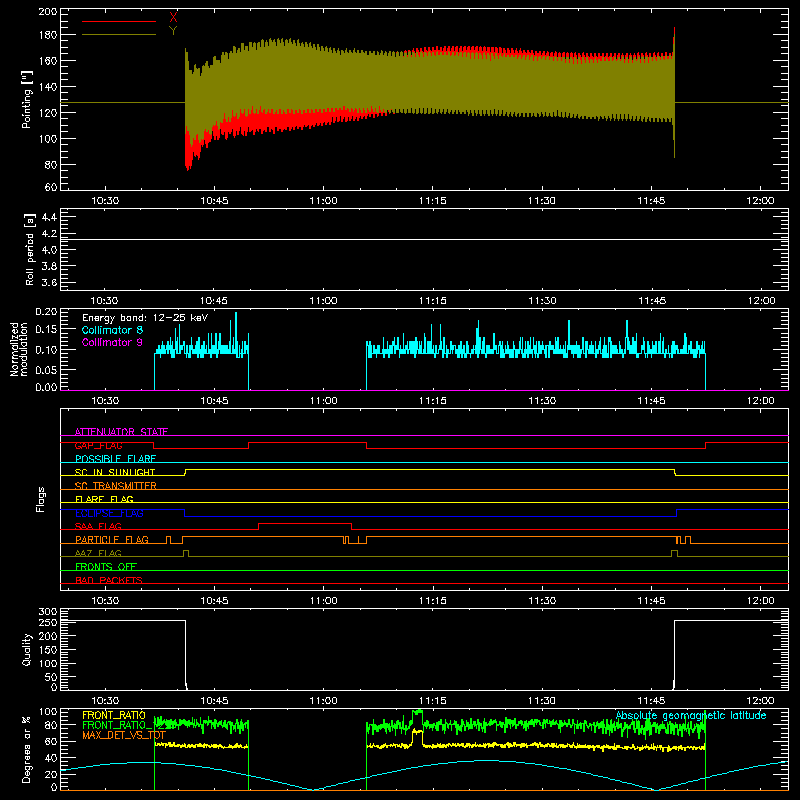Click the ECLIPSE_FLAG label

click(109, 513)
